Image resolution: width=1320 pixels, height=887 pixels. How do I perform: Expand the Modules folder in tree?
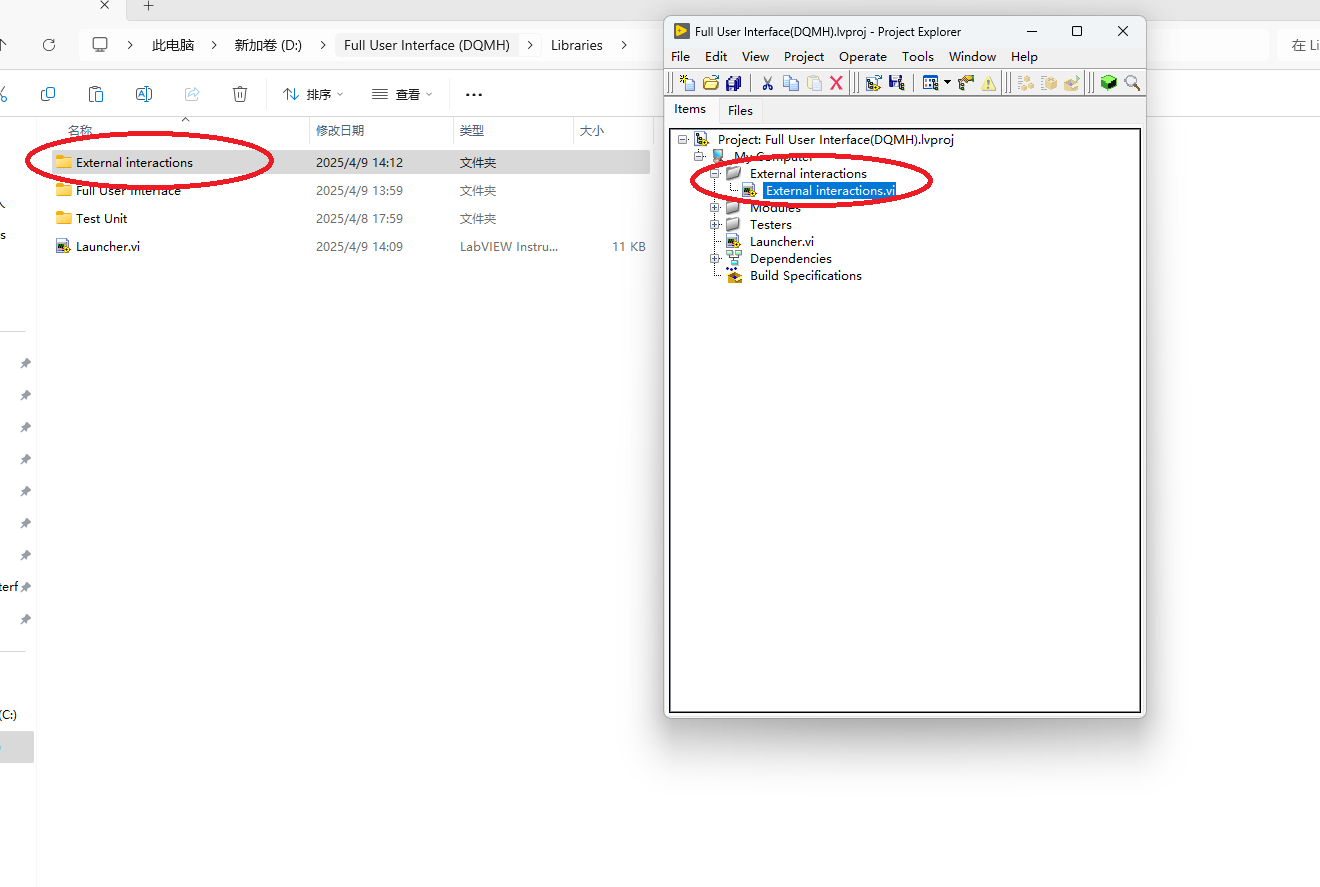click(x=715, y=208)
